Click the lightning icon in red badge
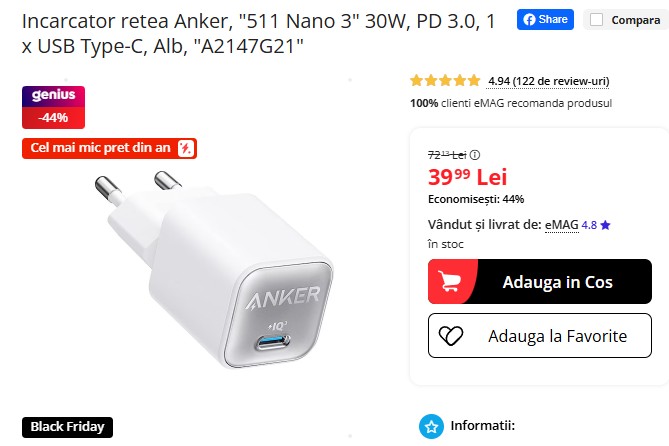 point(186,148)
